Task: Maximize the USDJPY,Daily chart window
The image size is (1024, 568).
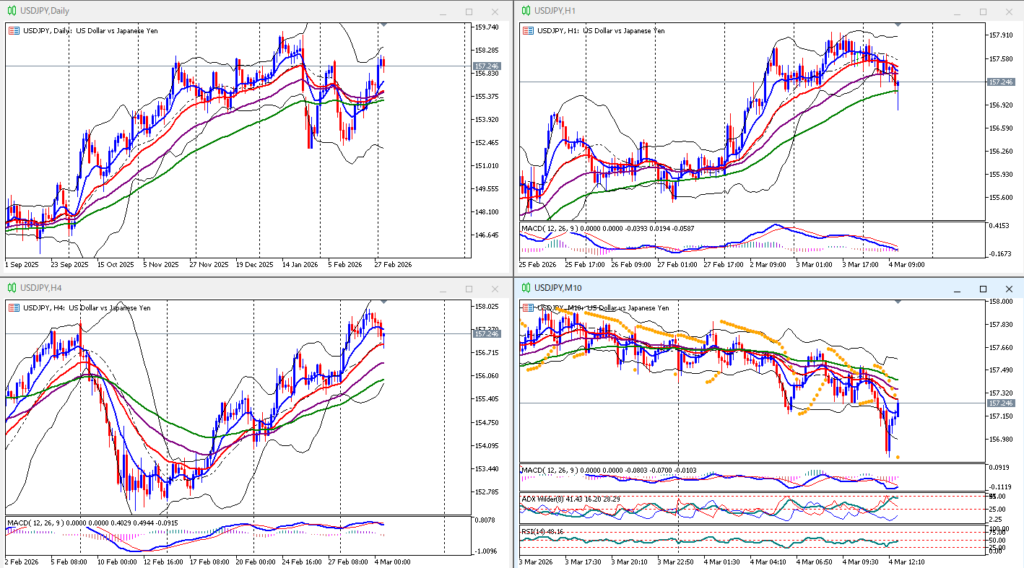Action: [x=469, y=11]
